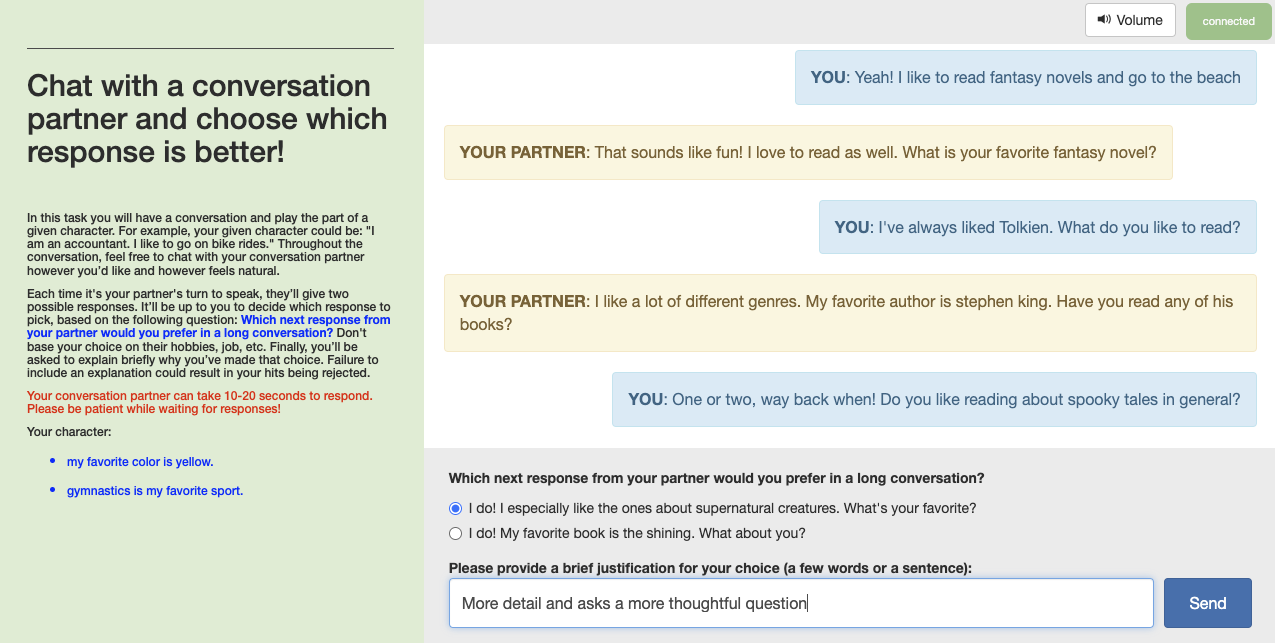Open the Volume button
This screenshot has height=643, width=1275.
point(1130,20)
